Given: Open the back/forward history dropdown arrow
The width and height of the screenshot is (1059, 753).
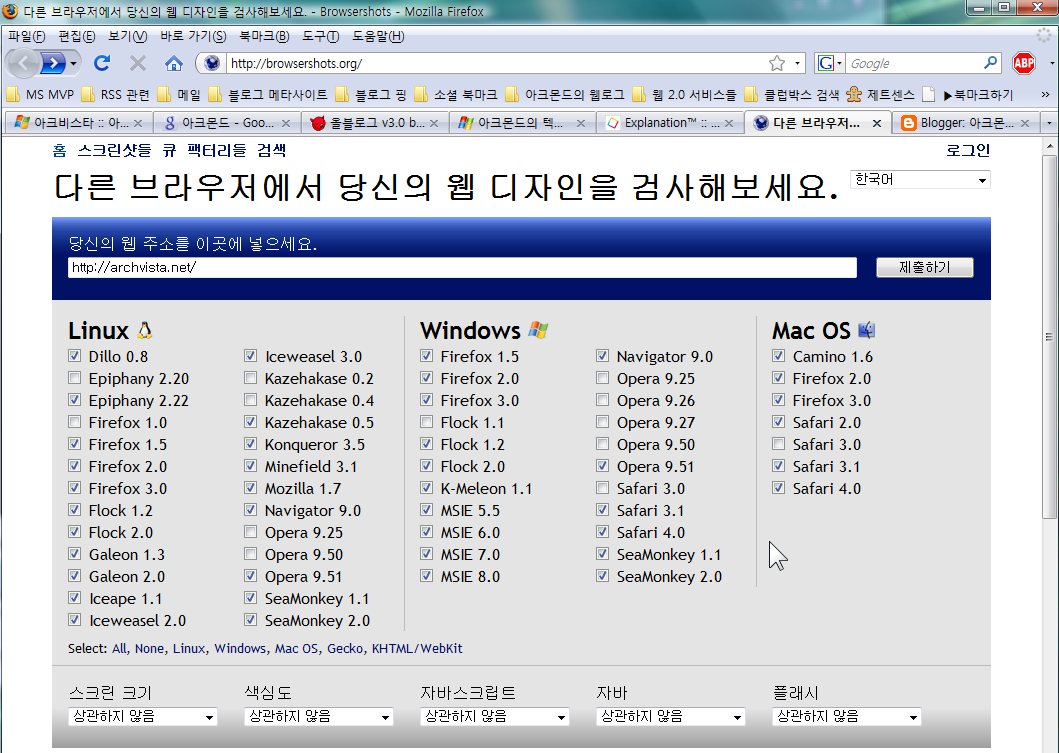Looking at the screenshot, I should pyautogui.click(x=74, y=64).
